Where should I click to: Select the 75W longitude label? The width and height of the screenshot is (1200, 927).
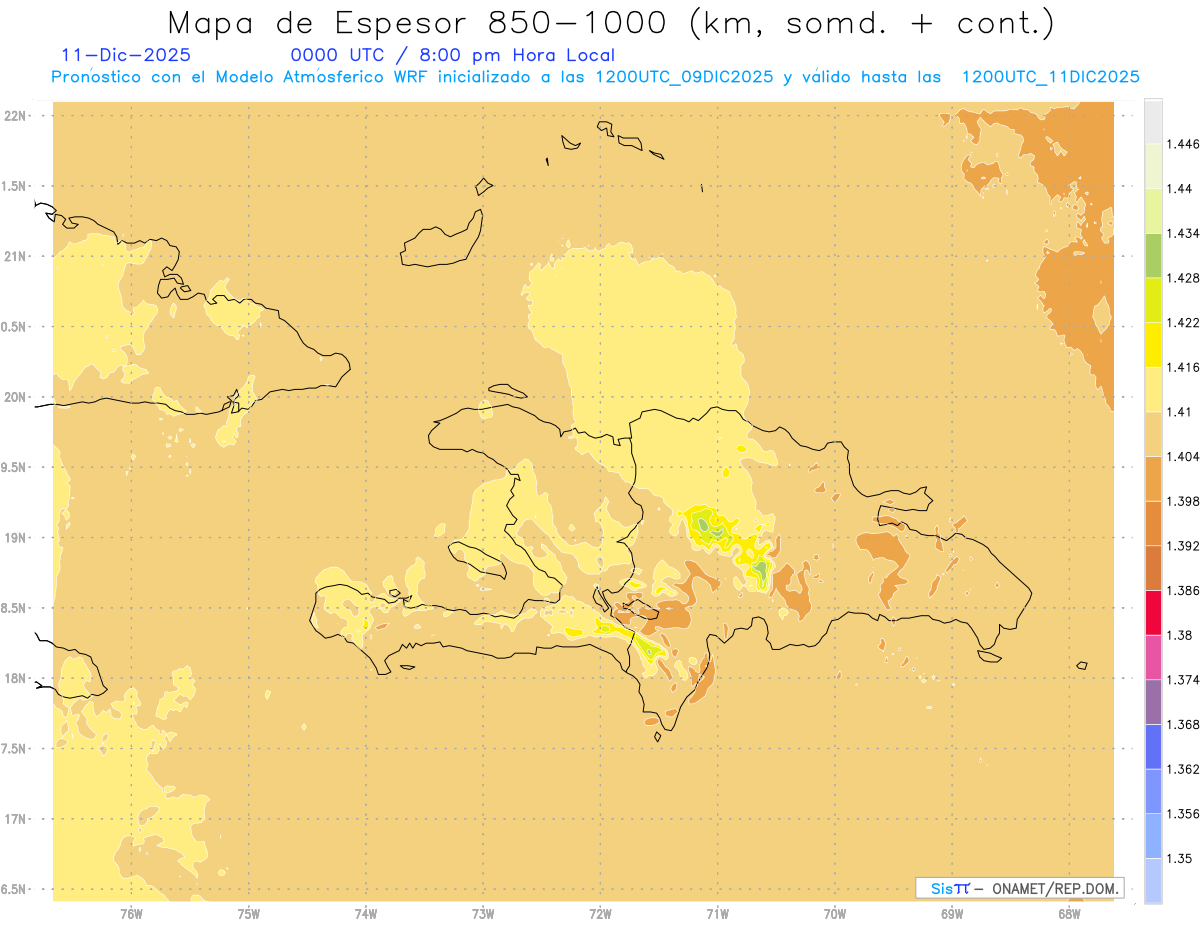pos(249,913)
